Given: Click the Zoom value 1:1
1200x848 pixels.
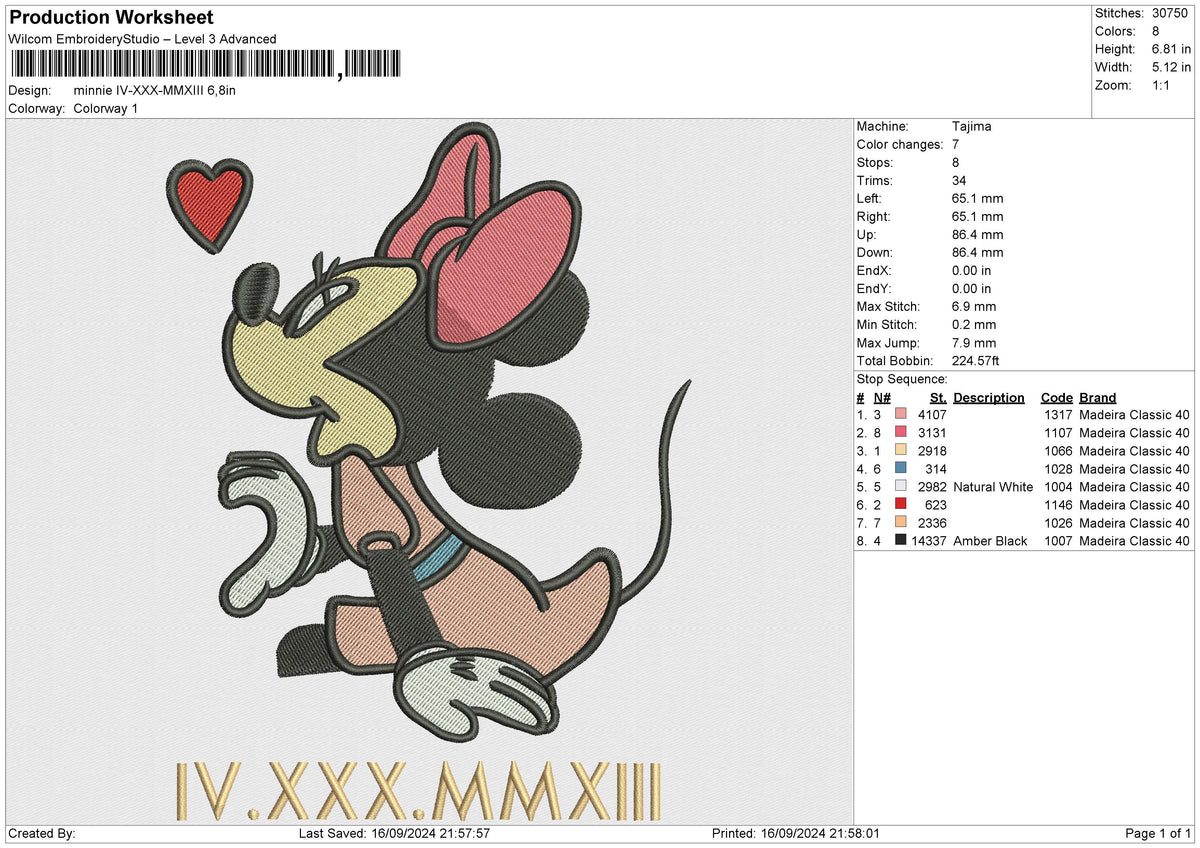Looking at the screenshot, I should pyautogui.click(x=1163, y=85).
